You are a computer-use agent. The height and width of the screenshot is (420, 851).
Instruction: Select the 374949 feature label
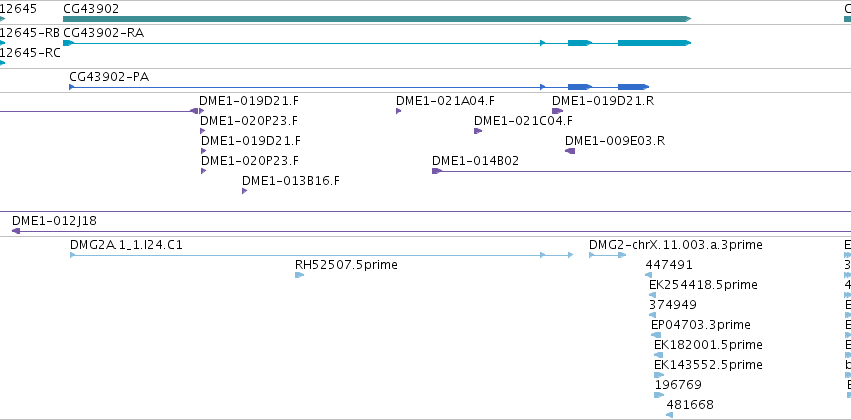(x=673, y=304)
